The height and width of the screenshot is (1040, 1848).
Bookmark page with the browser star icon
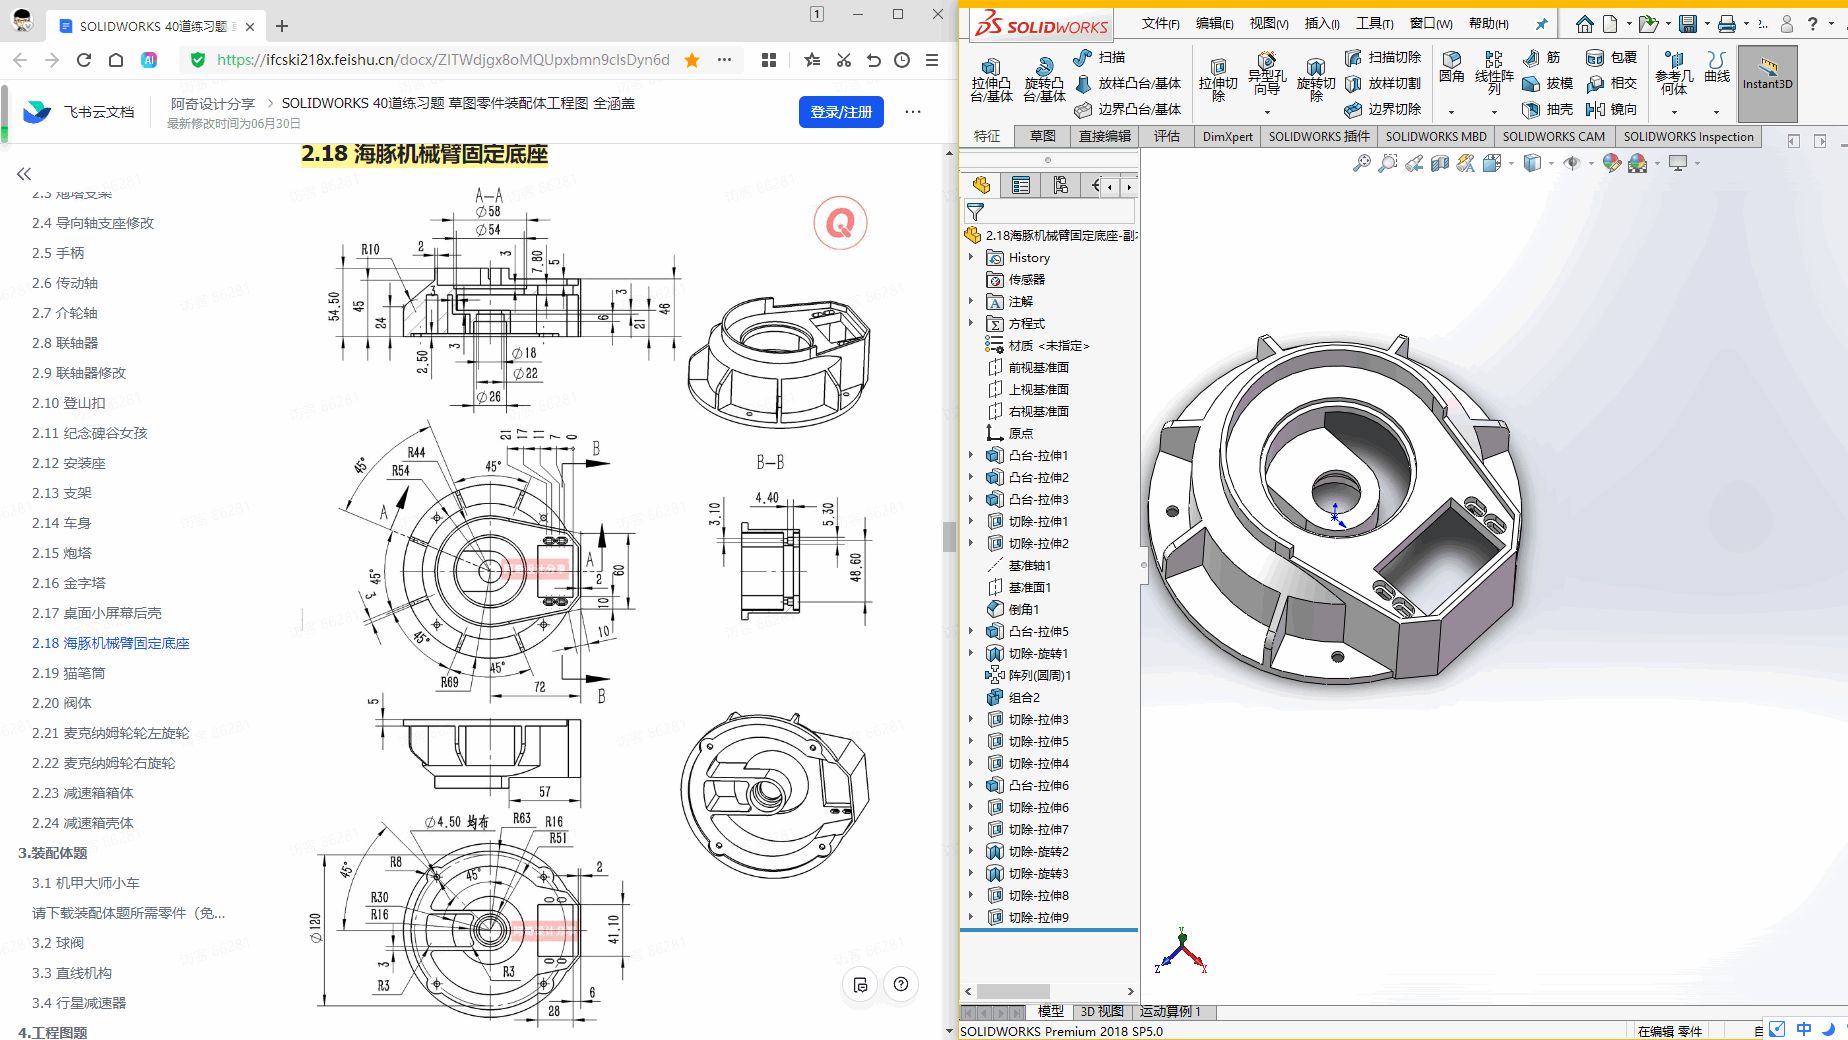click(692, 60)
